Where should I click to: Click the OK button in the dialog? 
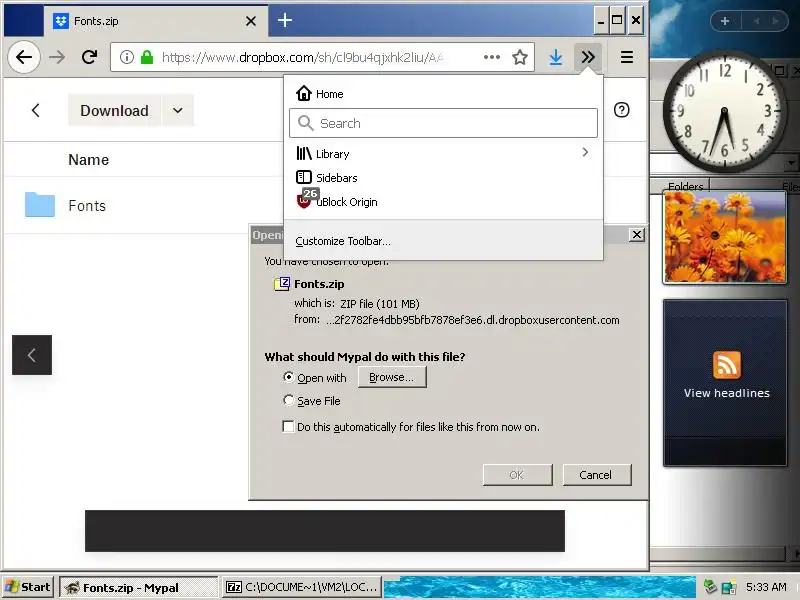pos(517,475)
